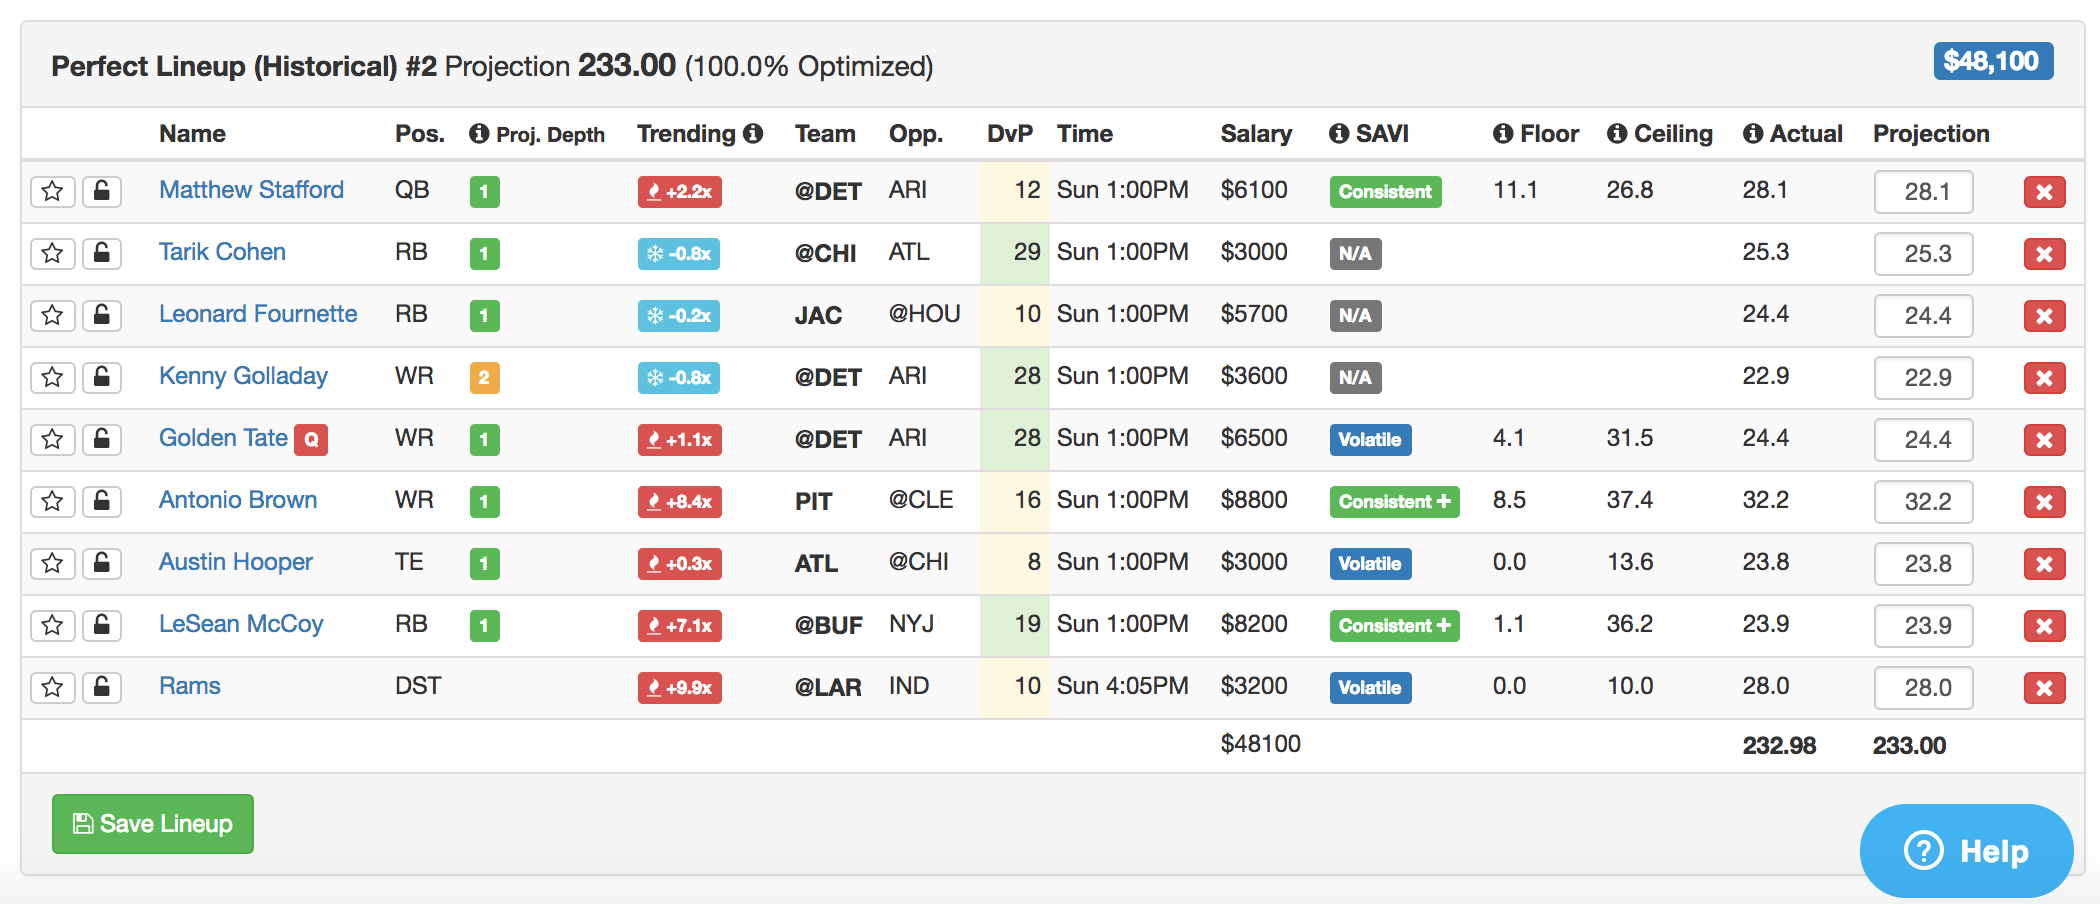Click info icon next to Trending
2100x904 pixels.
[753, 133]
